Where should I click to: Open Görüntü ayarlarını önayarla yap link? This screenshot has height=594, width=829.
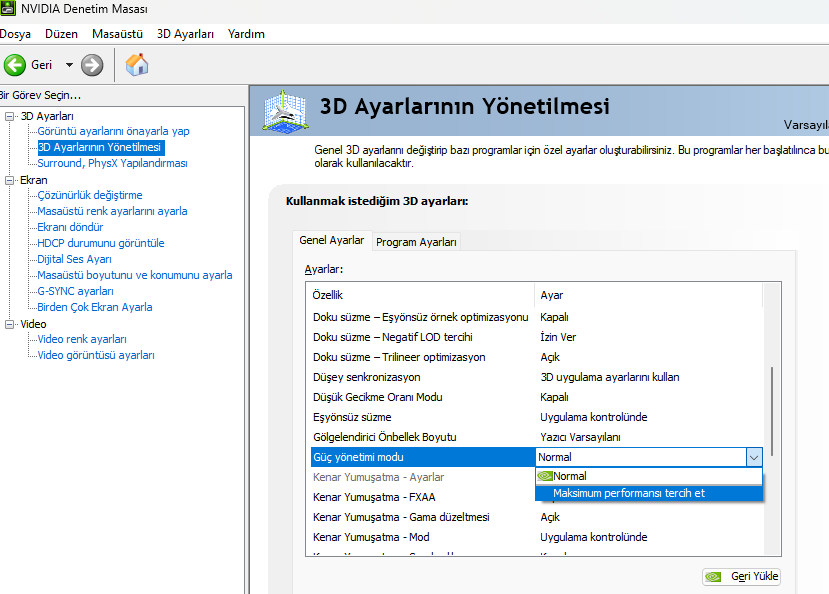(x=113, y=131)
